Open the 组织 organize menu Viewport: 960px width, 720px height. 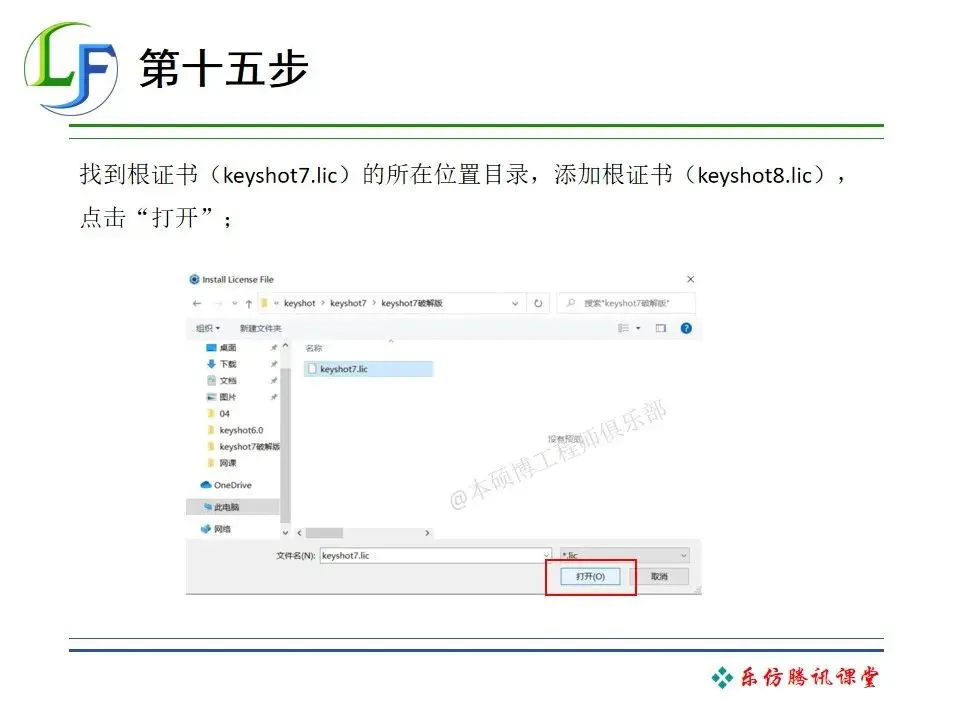(x=208, y=328)
